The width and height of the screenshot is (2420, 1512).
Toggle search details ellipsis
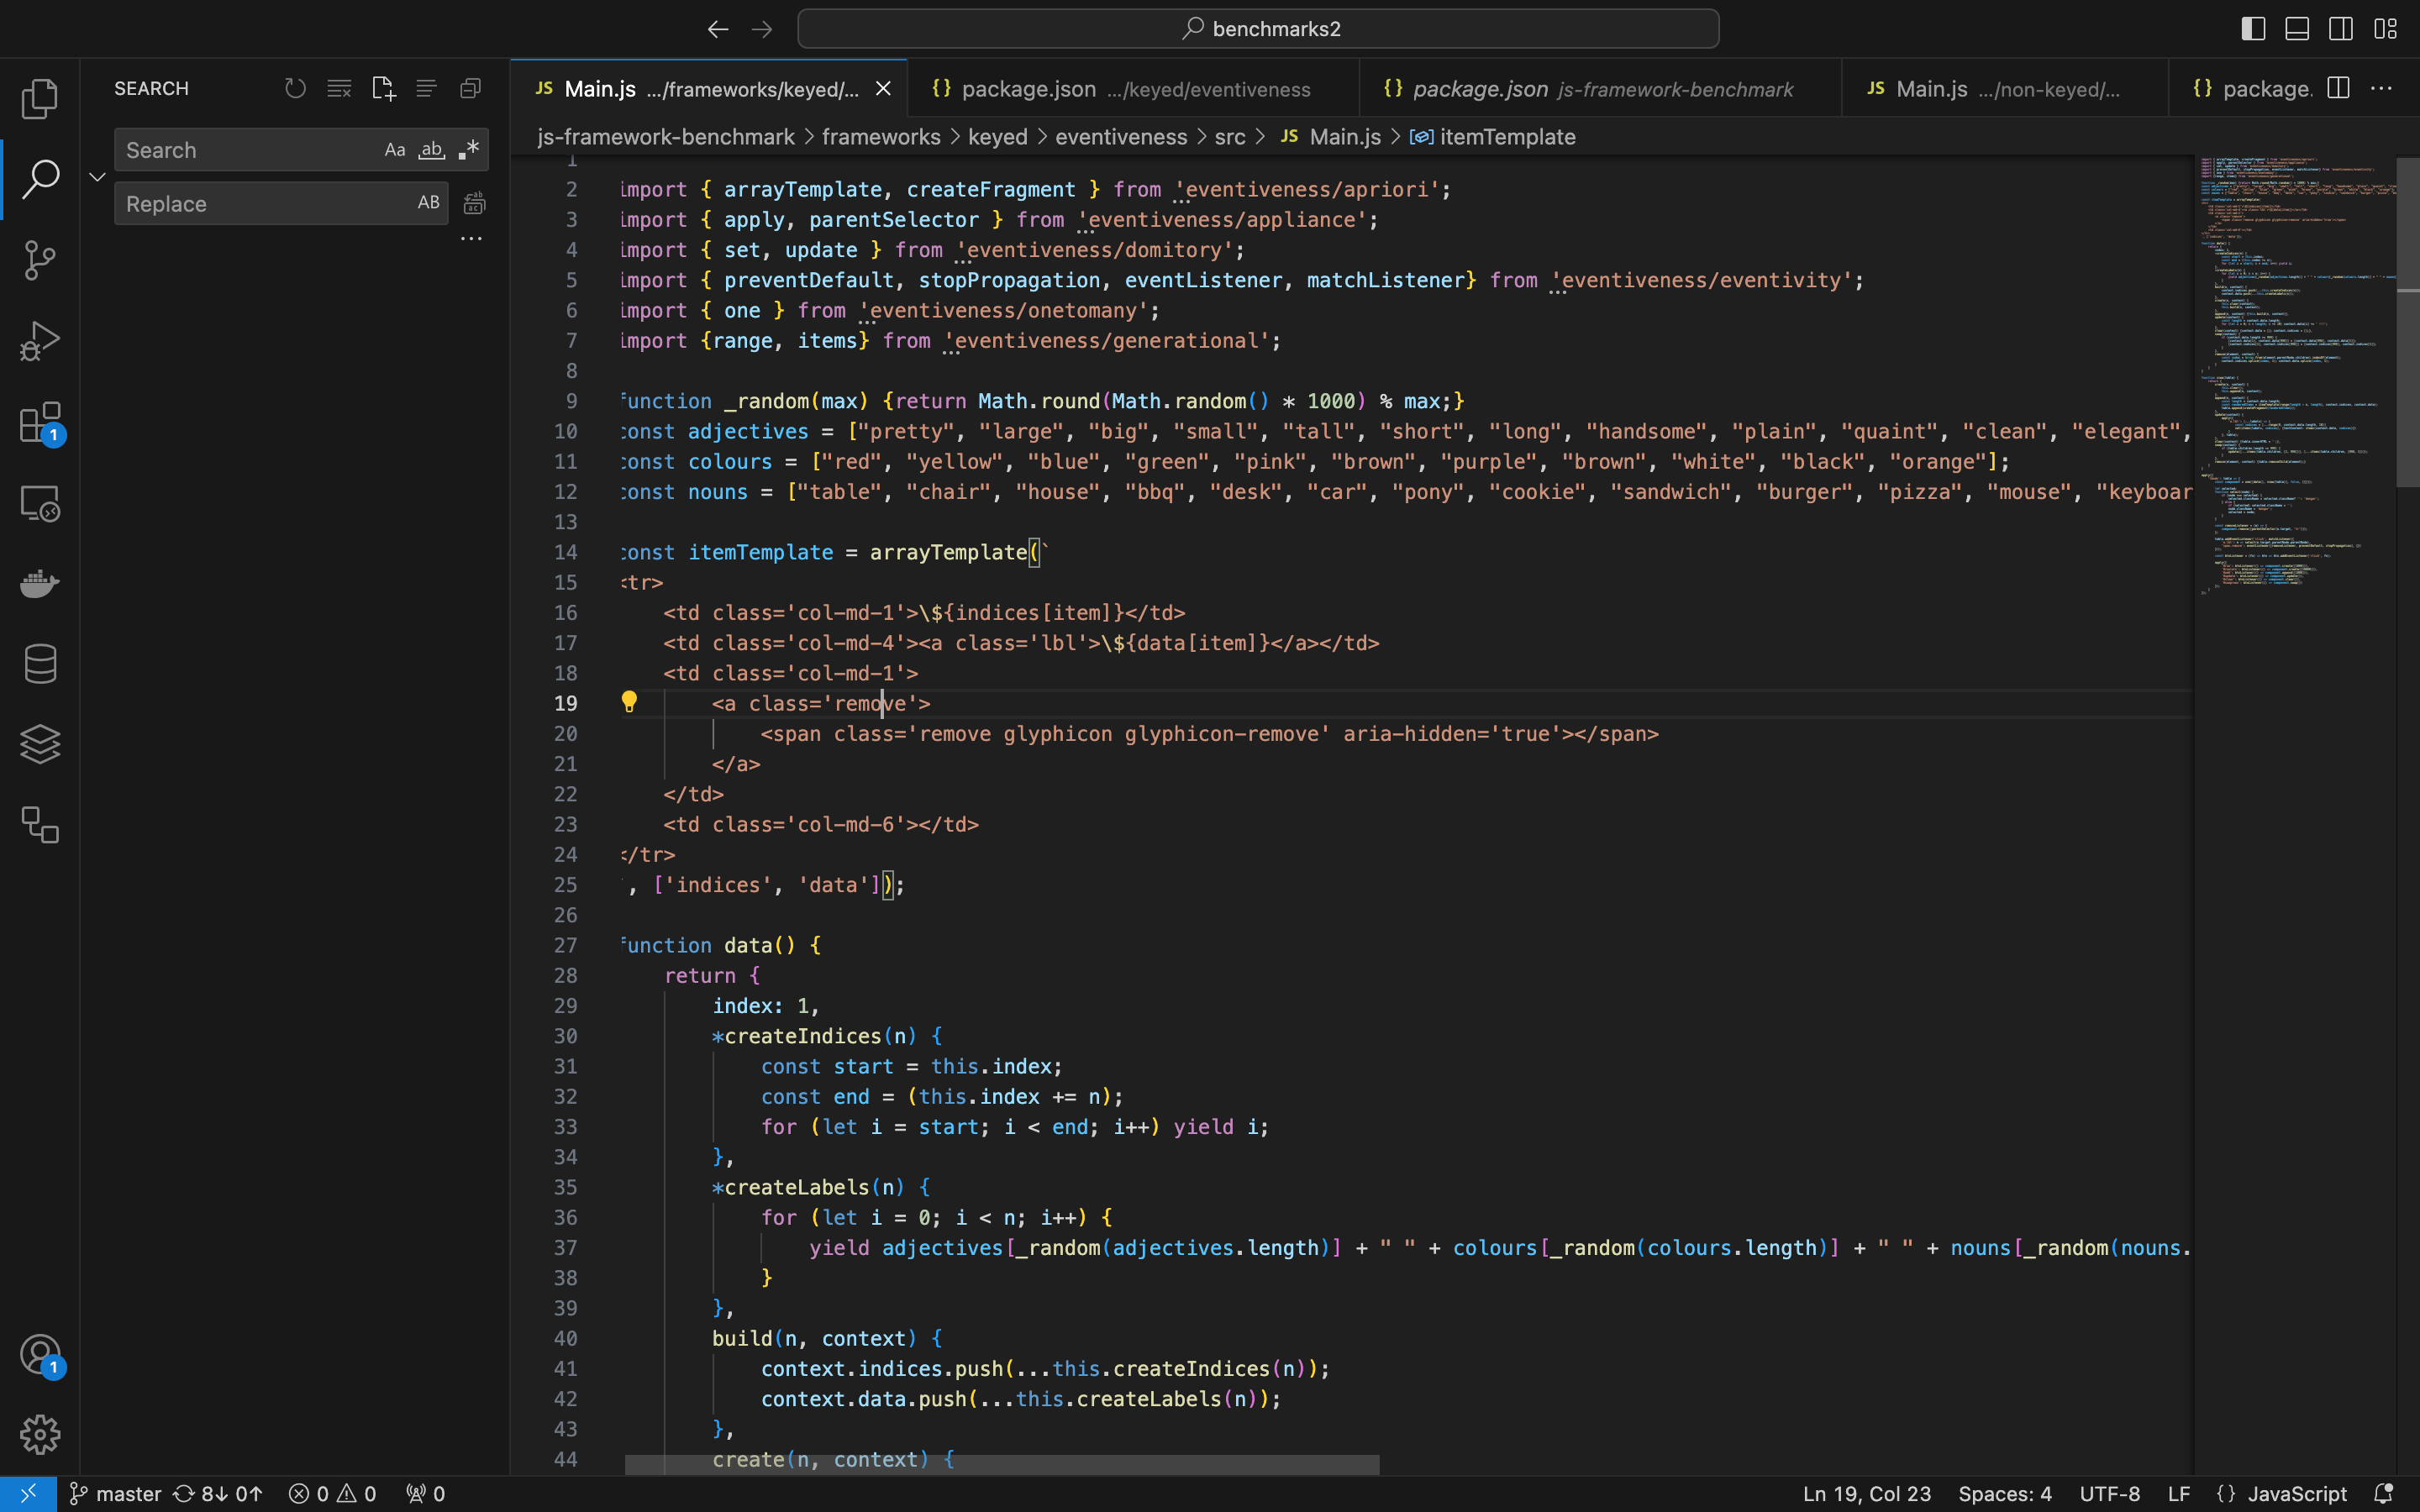coord(471,239)
